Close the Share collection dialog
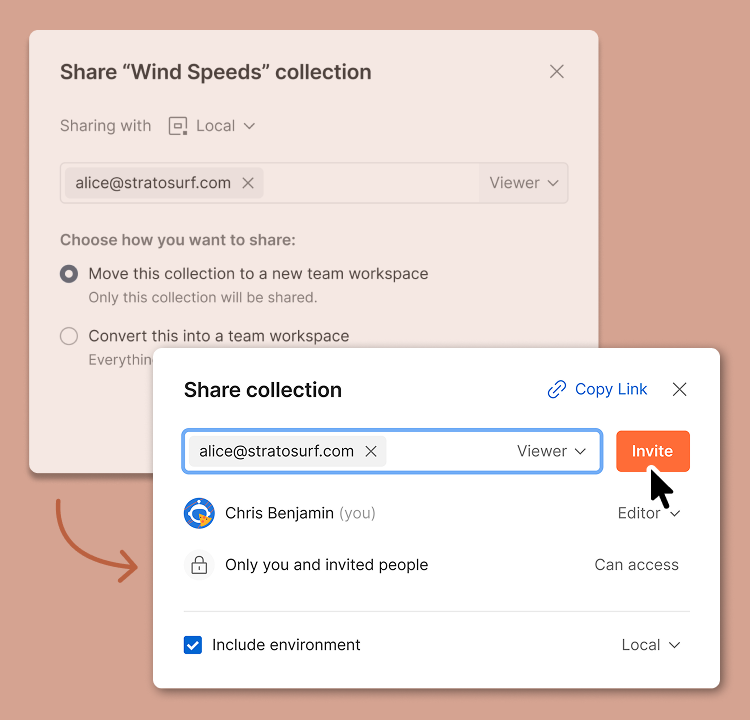 click(679, 390)
